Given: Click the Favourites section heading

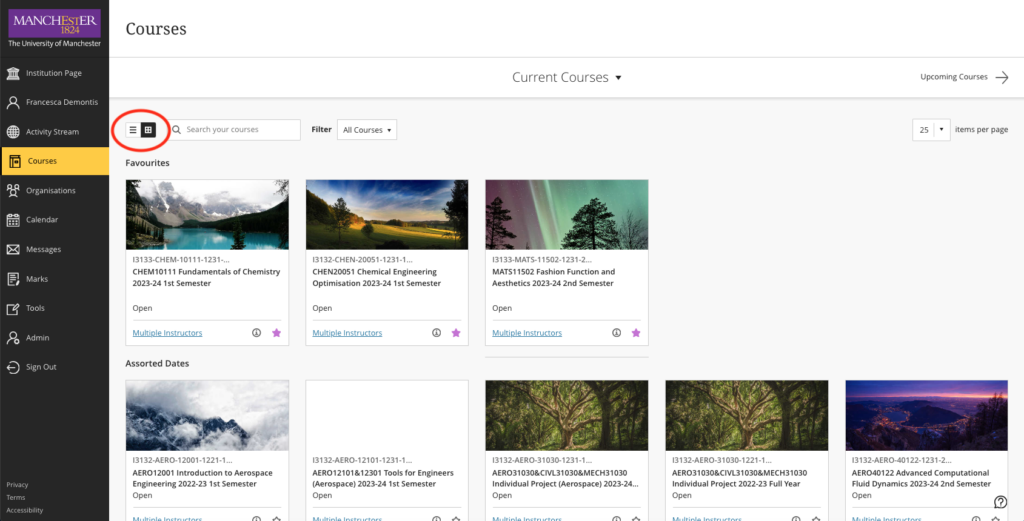Looking at the screenshot, I should pyautogui.click(x=148, y=163).
